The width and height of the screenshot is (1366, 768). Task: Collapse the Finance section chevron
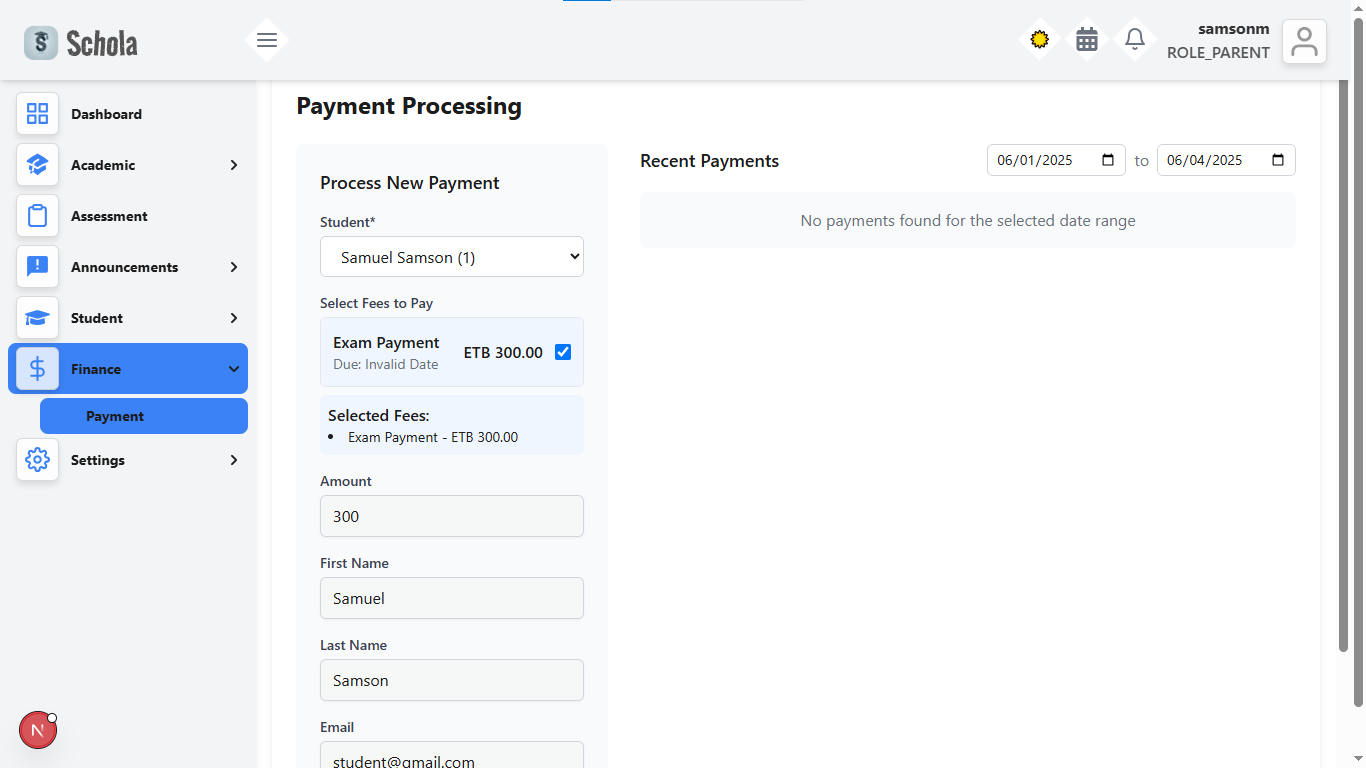[233, 368]
